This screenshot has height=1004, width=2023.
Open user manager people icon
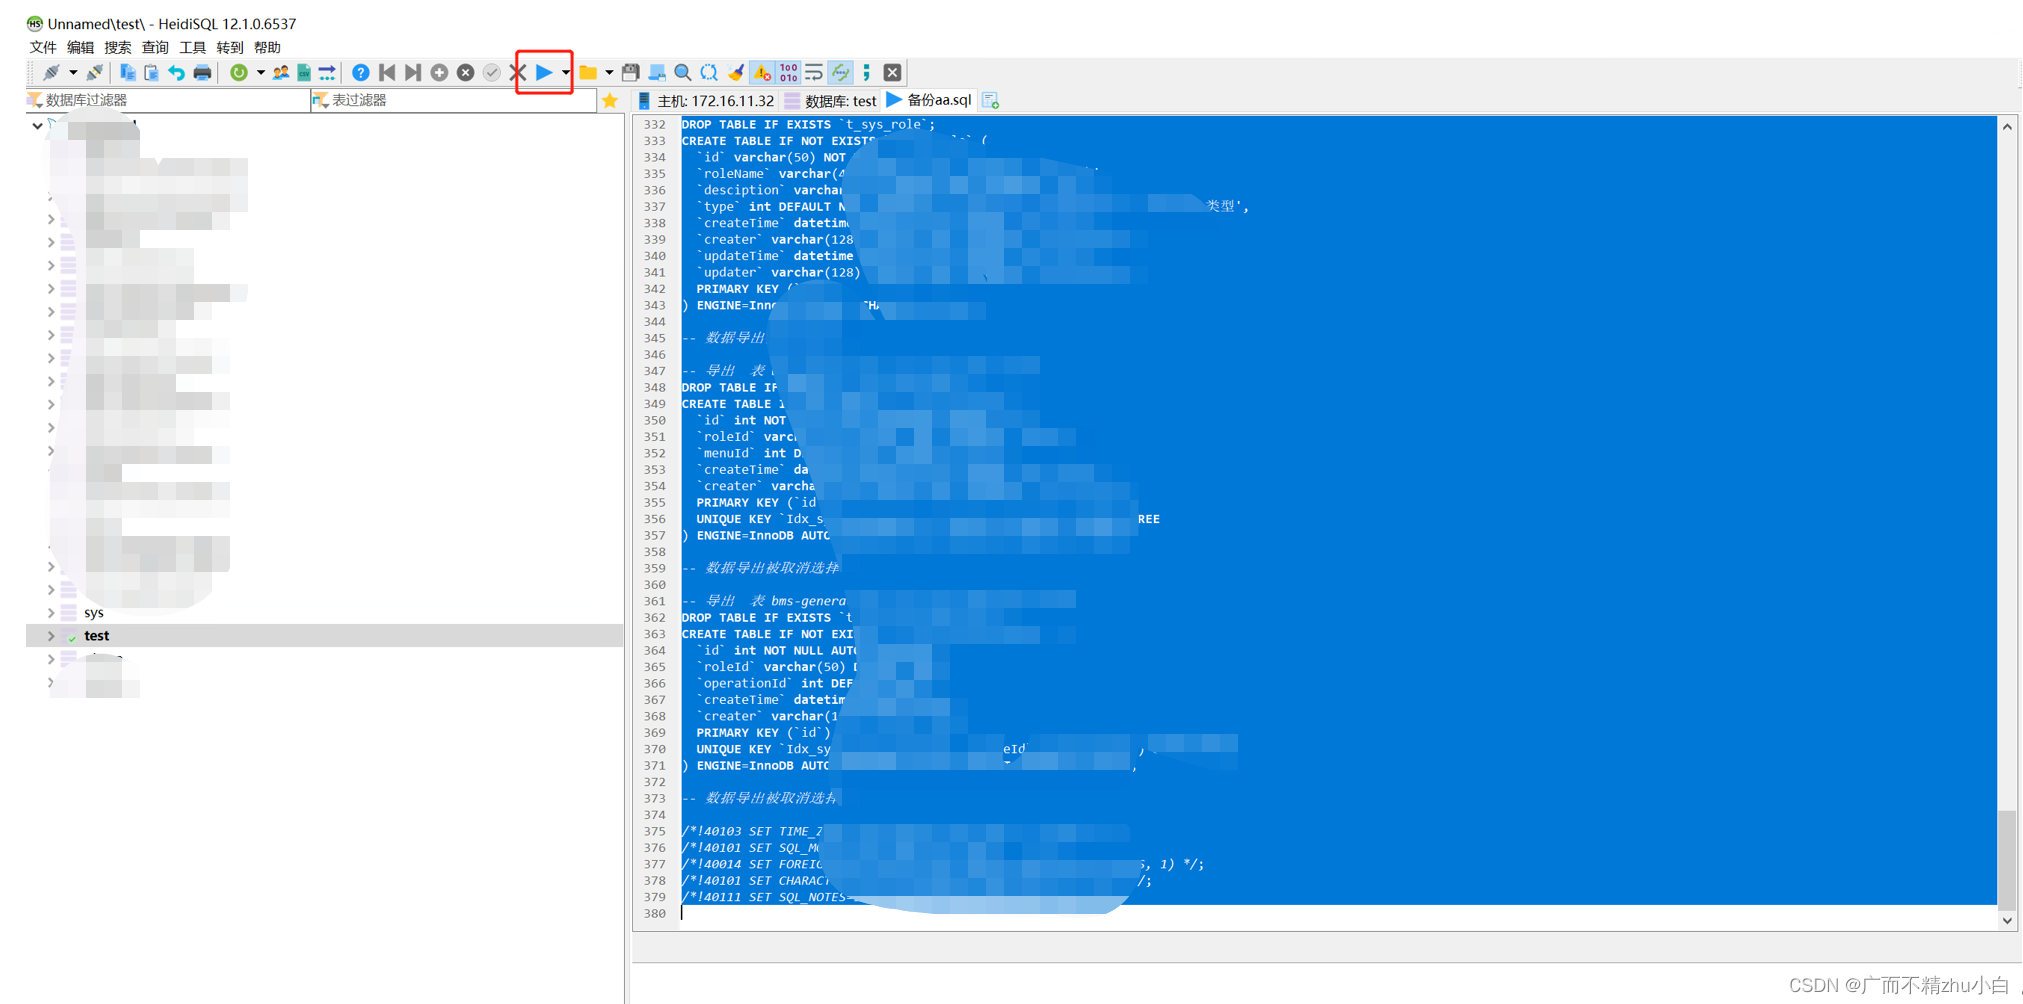point(280,72)
